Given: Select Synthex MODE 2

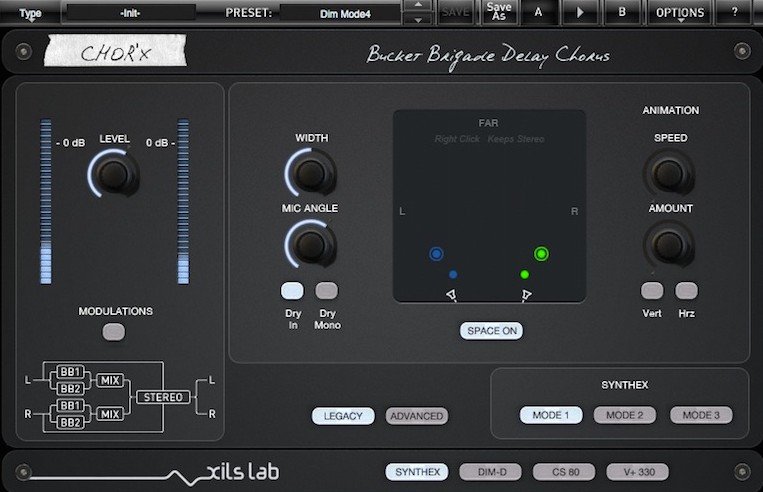Looking at the screenshot, I should 625,415.
